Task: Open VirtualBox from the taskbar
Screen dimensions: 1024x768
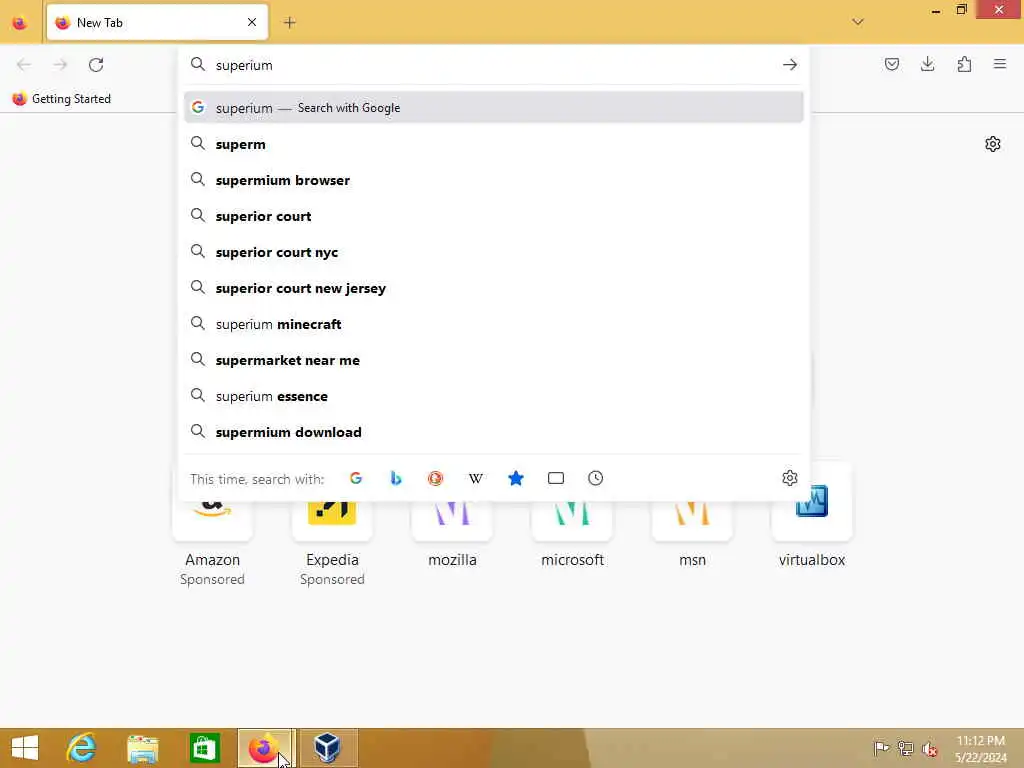Action: click(327, 748)
